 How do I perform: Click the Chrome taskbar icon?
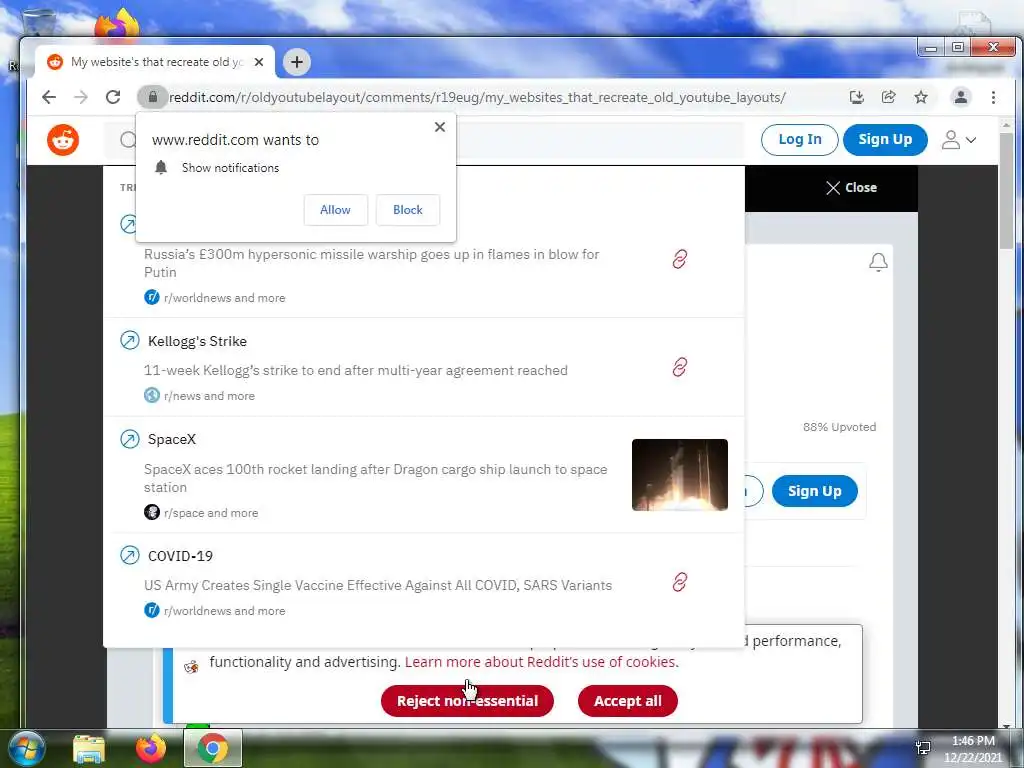[x=212, y=748]
